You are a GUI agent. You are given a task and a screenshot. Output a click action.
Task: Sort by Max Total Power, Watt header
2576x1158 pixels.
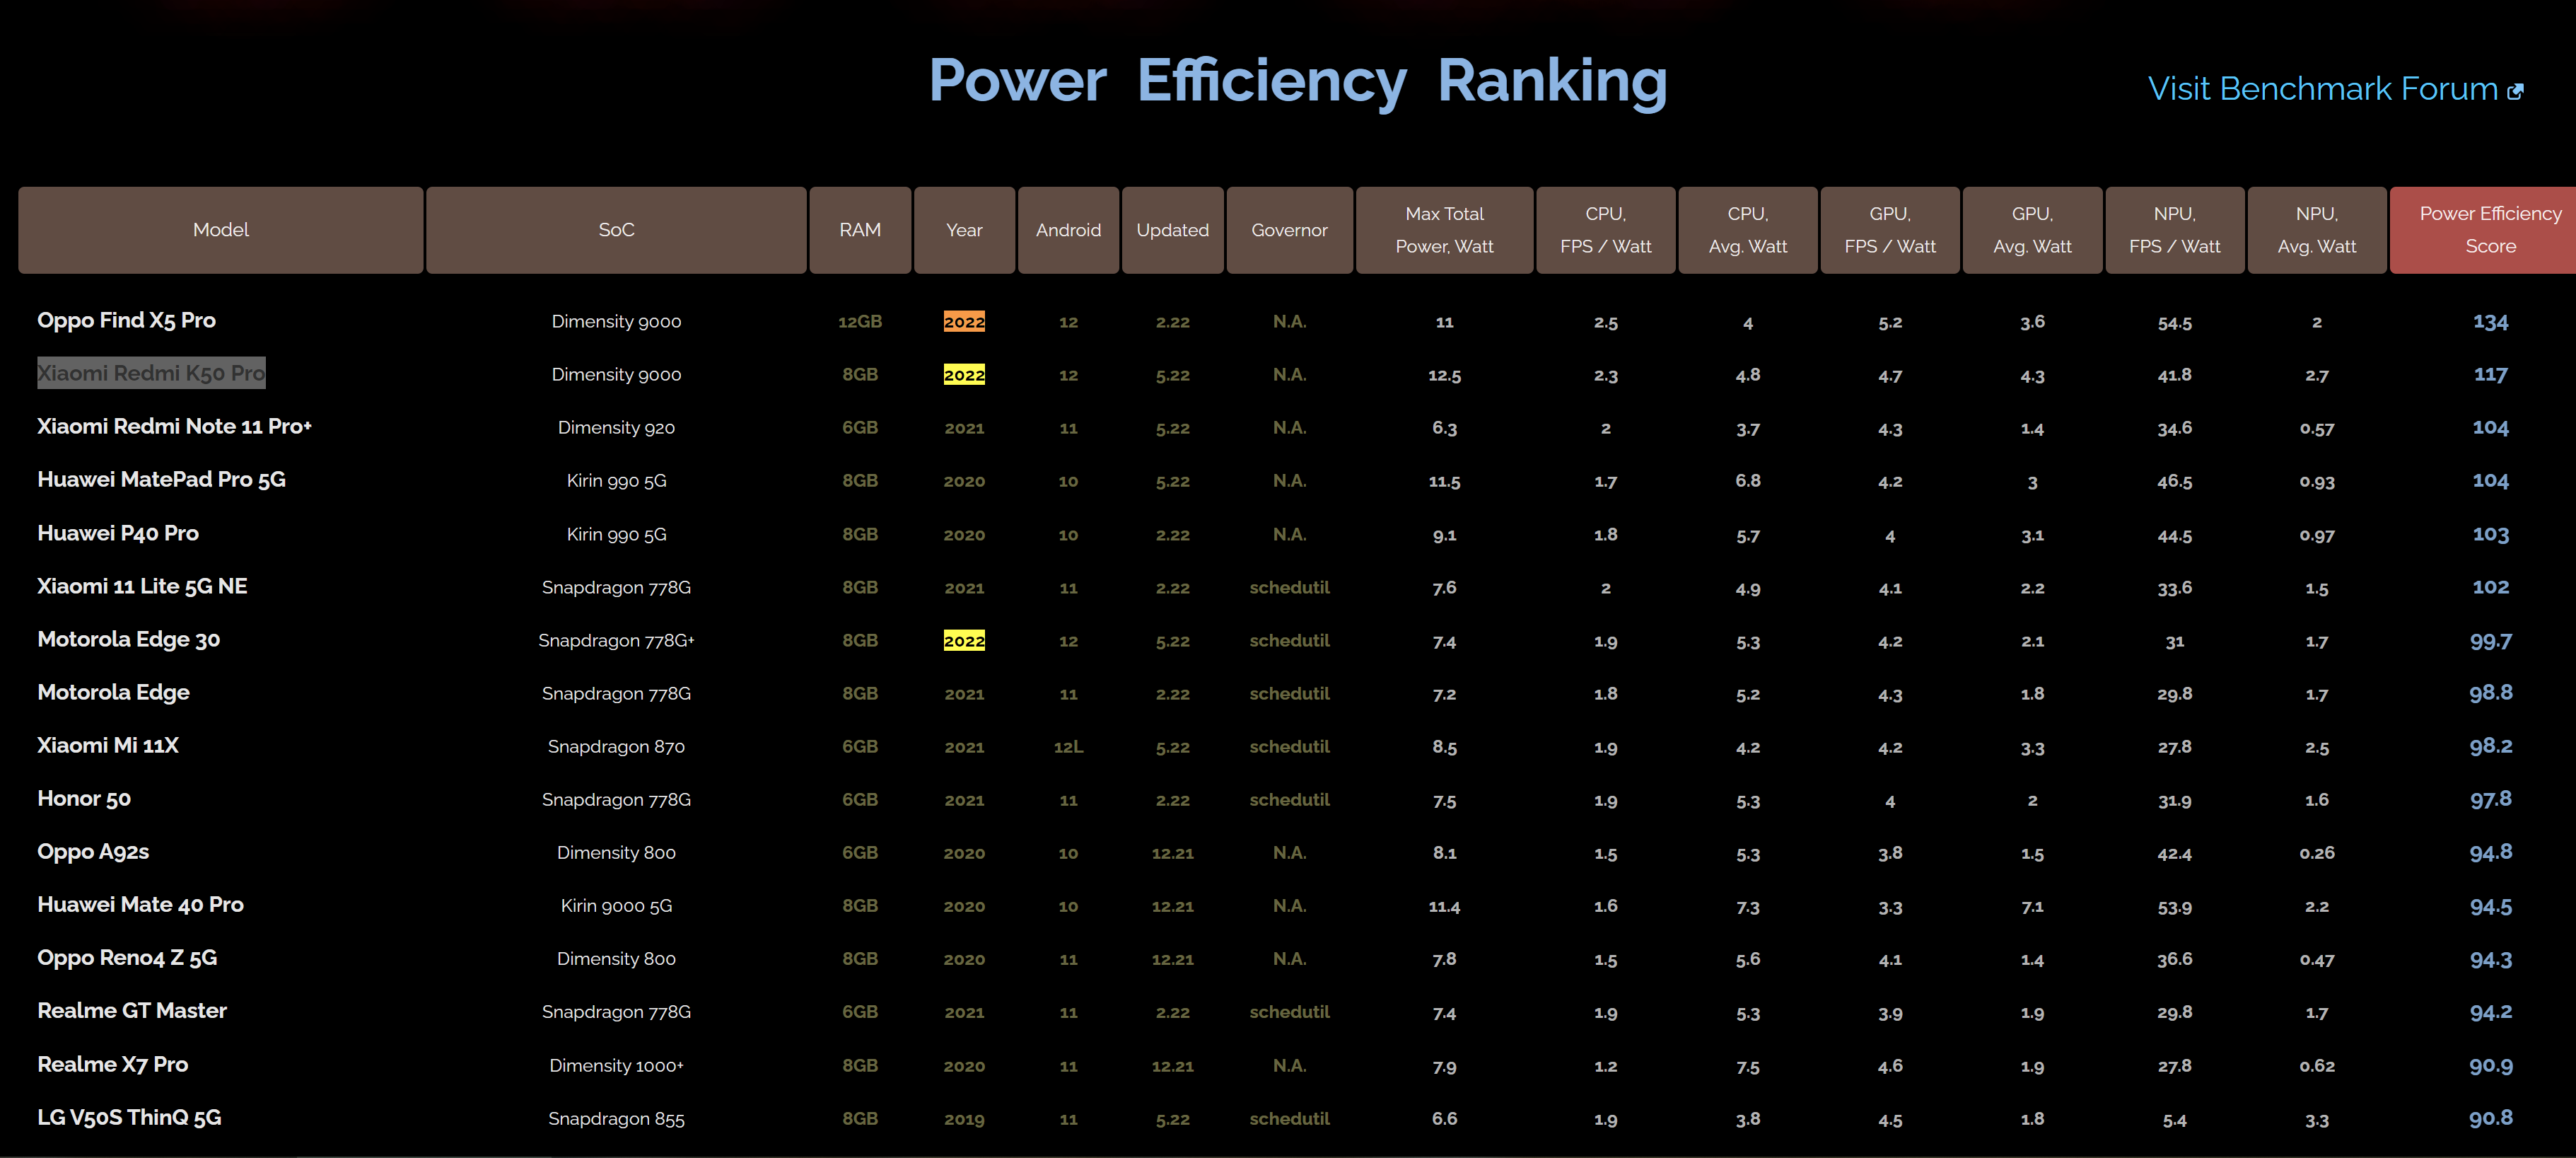pos(1444,230)
